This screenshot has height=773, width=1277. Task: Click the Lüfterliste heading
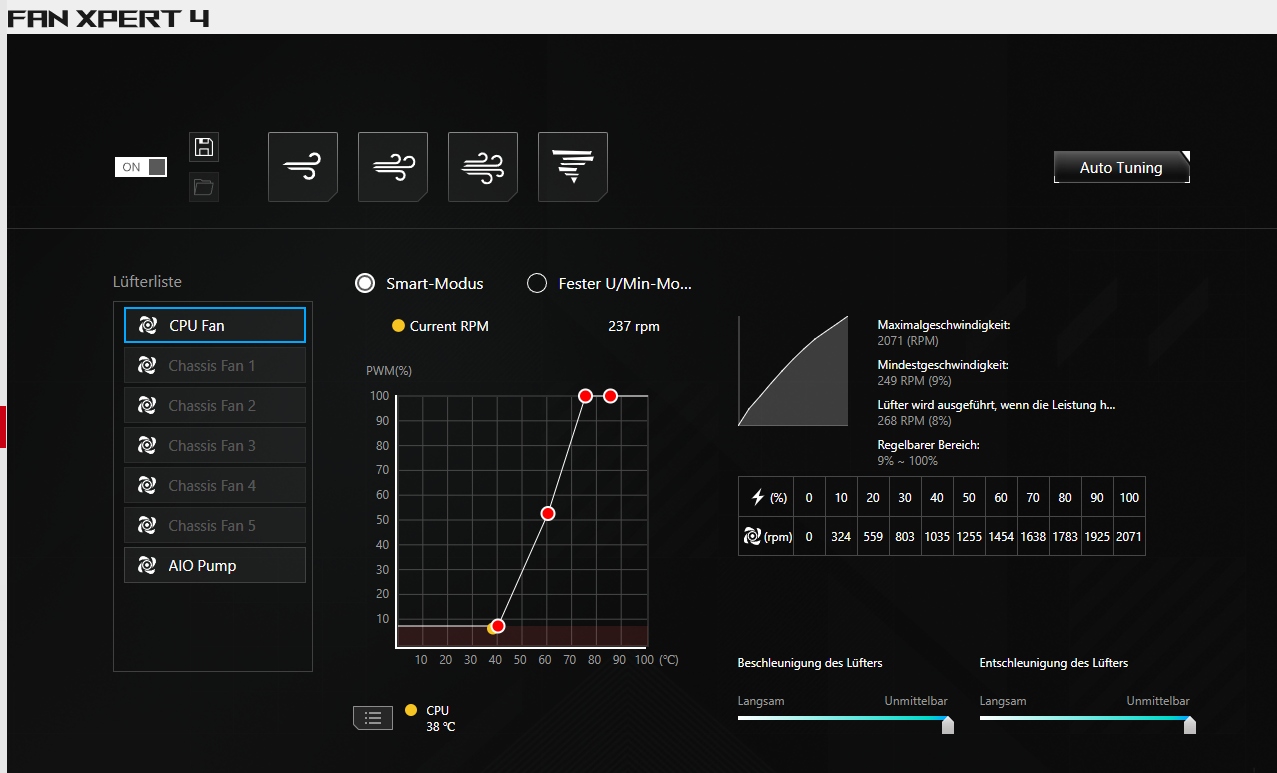click(x=147, y=282)
